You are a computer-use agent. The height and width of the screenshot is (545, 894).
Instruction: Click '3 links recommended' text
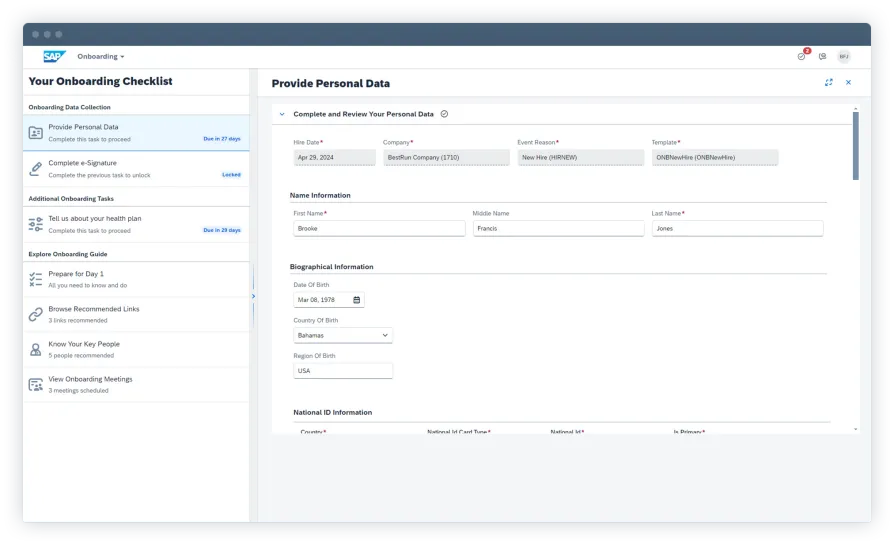(78, 320)
